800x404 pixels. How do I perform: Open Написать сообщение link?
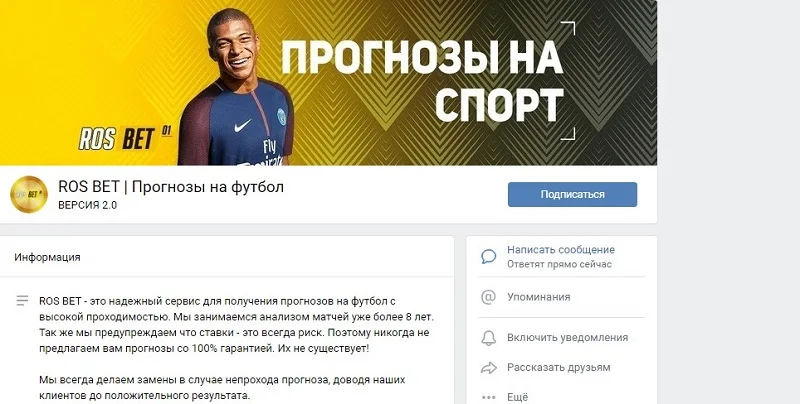(561, 250)
